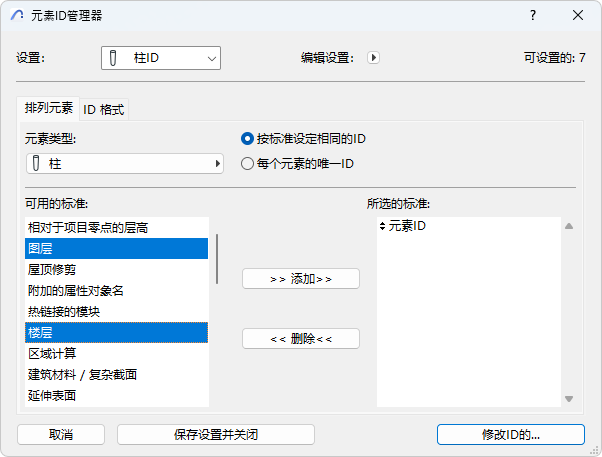The height and width of the screenshot is (457, 602).
Task: Select 每个元素的唯一ID radio option
Action: tap(247, 163)
